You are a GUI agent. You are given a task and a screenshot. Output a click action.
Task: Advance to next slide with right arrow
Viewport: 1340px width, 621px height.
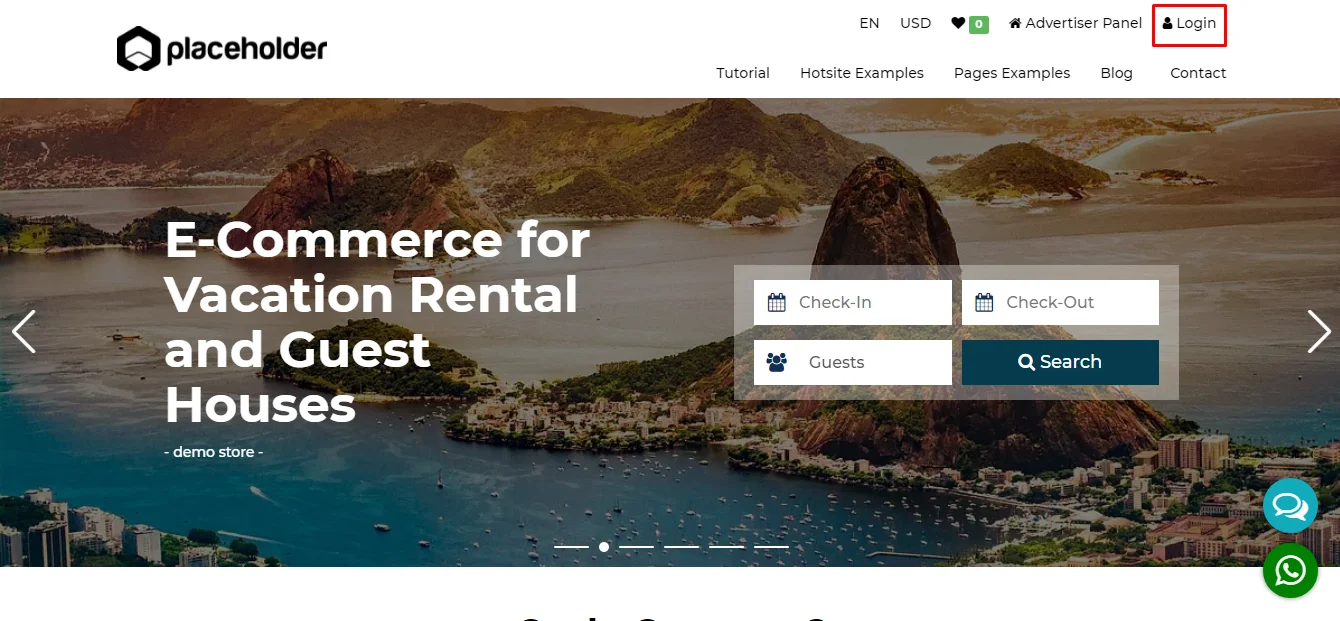pos(1319,331)
